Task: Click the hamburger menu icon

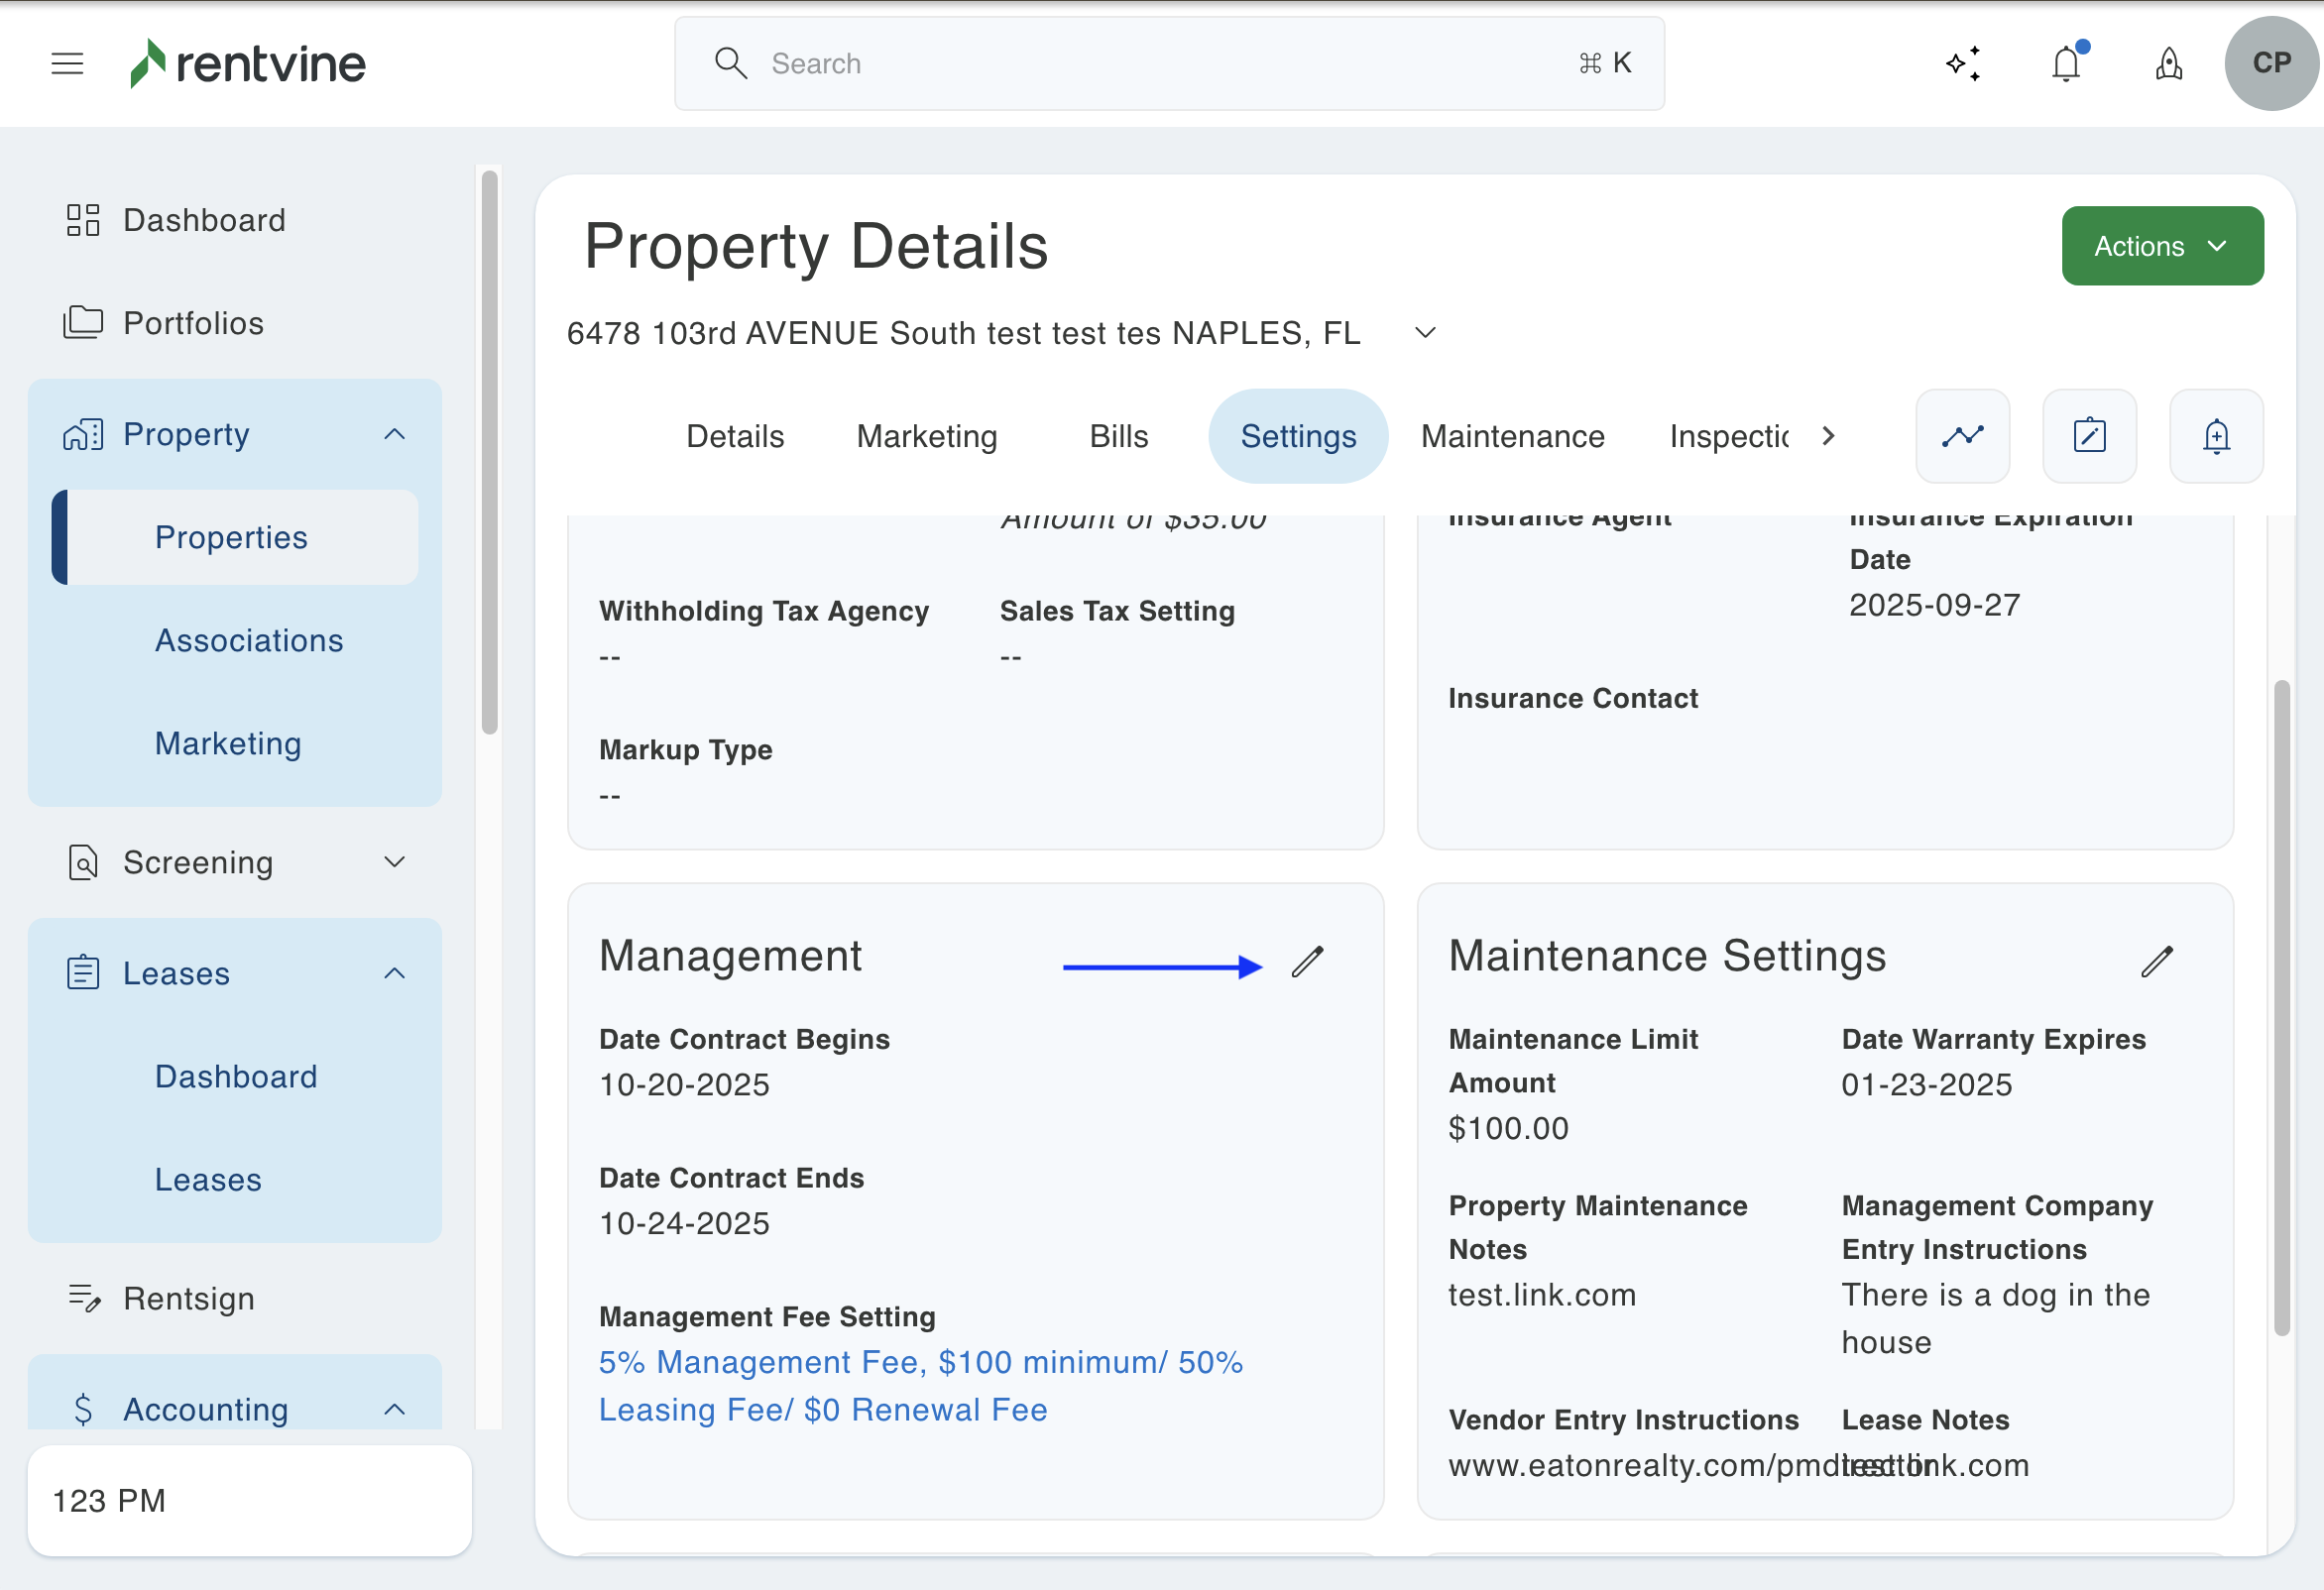Action: coord(67,64)
